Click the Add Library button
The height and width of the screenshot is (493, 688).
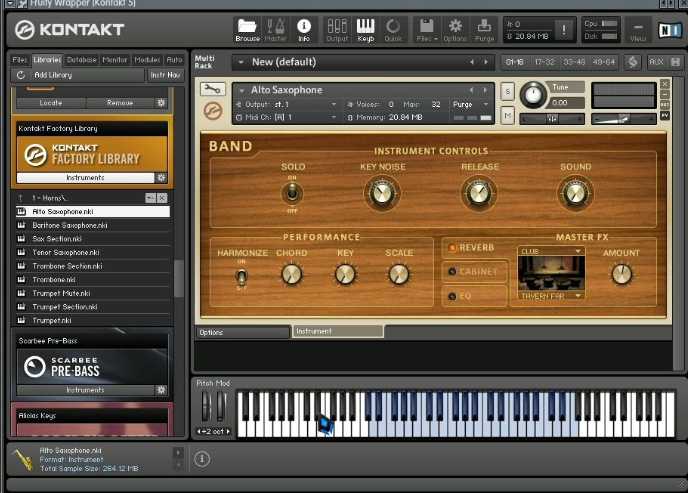click(78, 75)
